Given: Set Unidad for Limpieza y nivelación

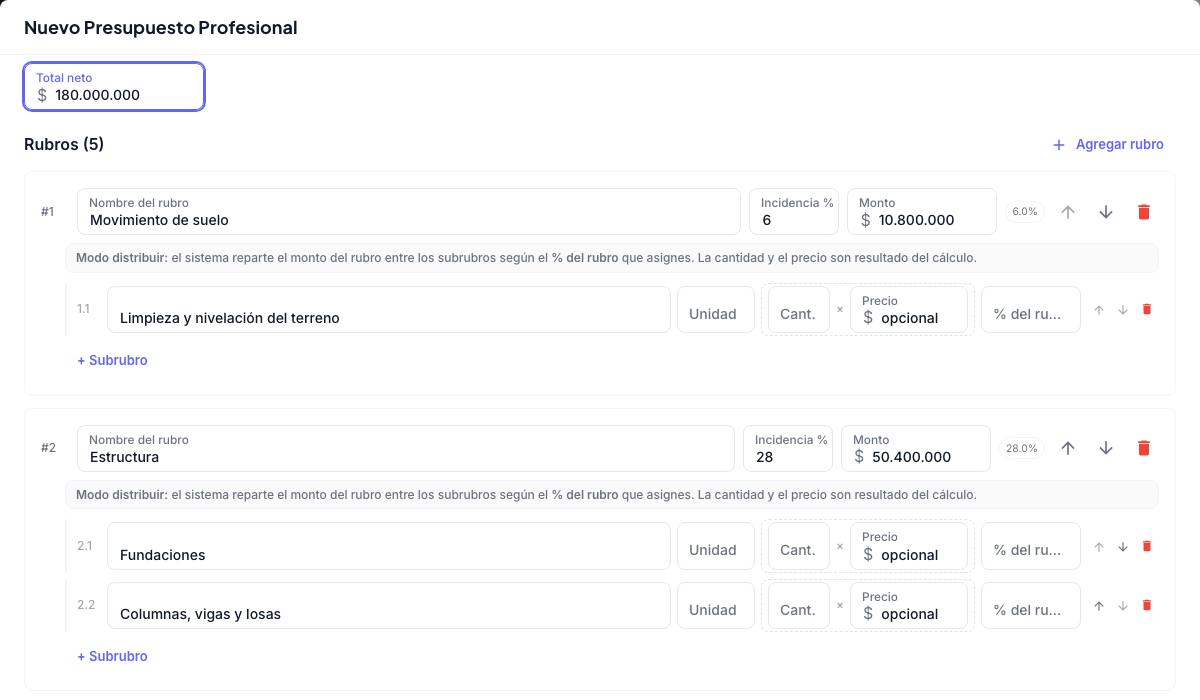Looking at the screenshot, I should pyautogui.click(x=716, y=310).
